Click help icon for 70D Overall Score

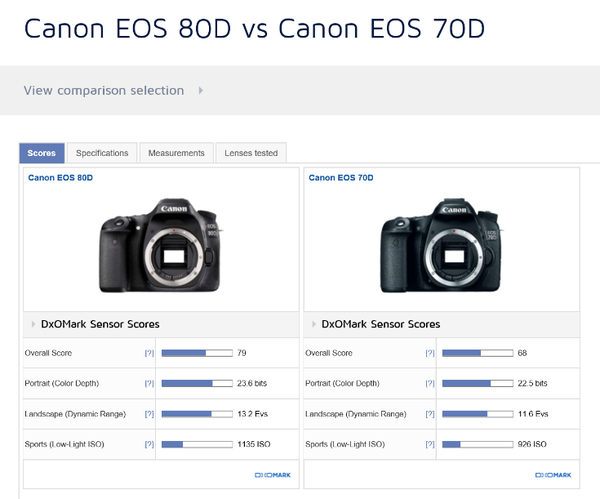point(430,353)
